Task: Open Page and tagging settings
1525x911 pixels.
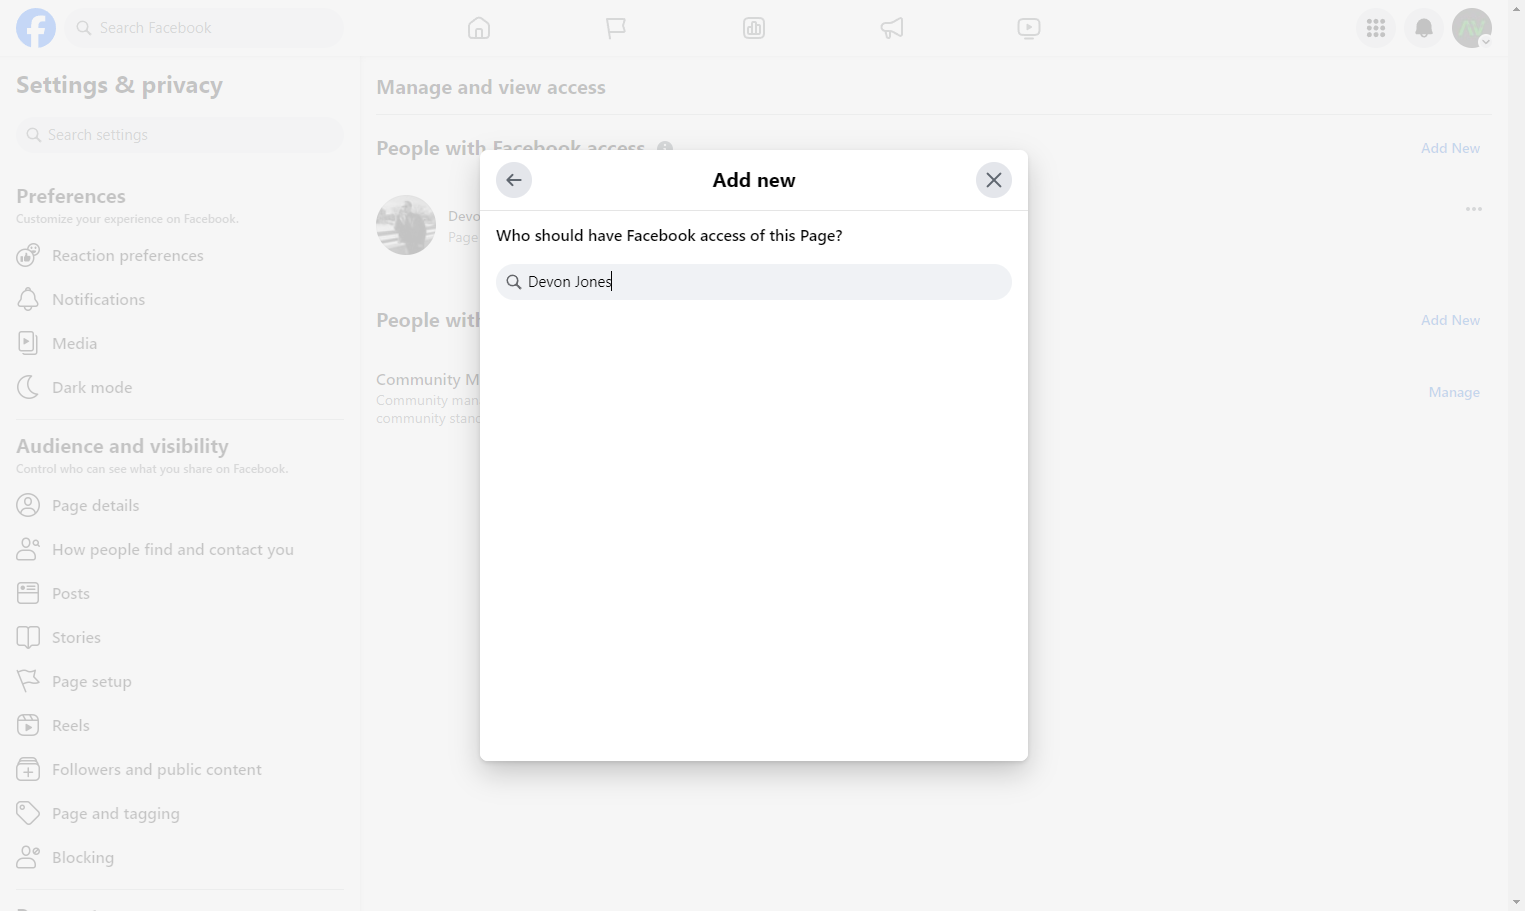Action: [x=180, y=814]
